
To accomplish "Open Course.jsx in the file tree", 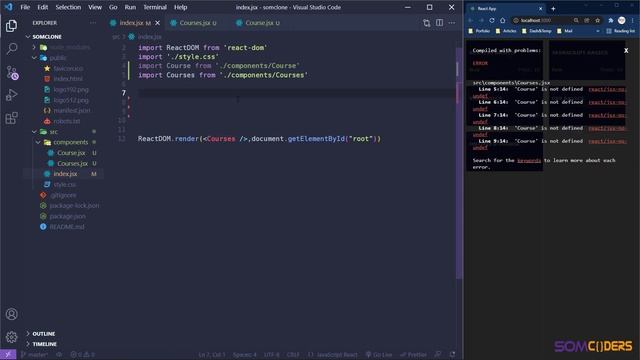I will click(x=71, y=153).
